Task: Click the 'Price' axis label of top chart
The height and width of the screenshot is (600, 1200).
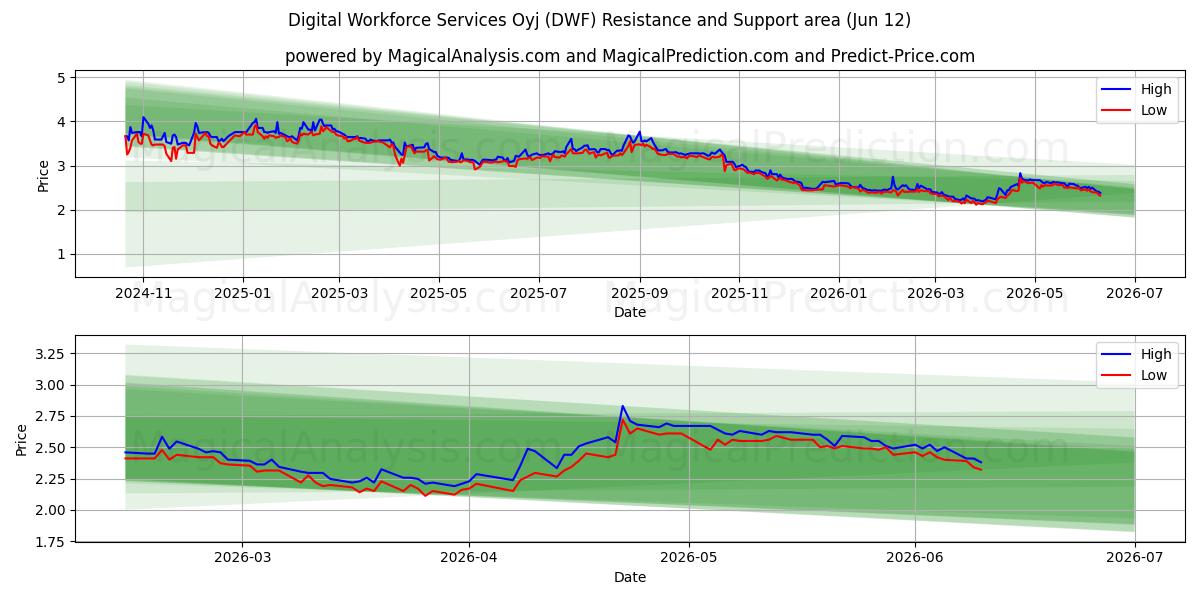Action: tap(43, 174)
